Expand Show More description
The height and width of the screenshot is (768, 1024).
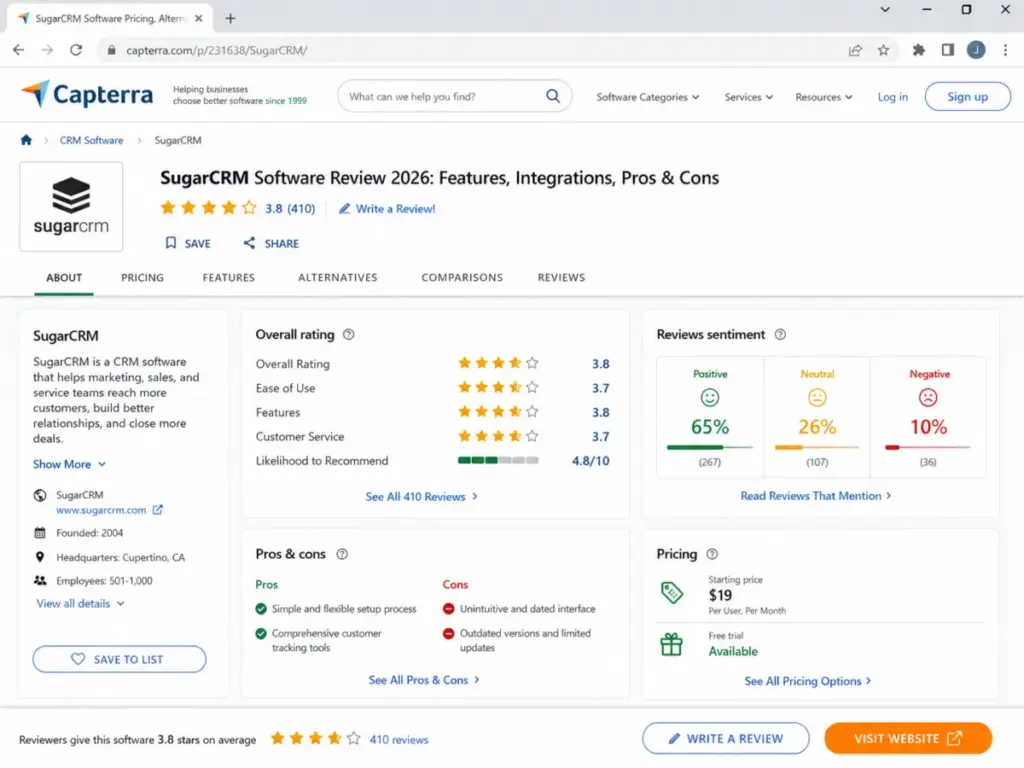coord(69,464)
